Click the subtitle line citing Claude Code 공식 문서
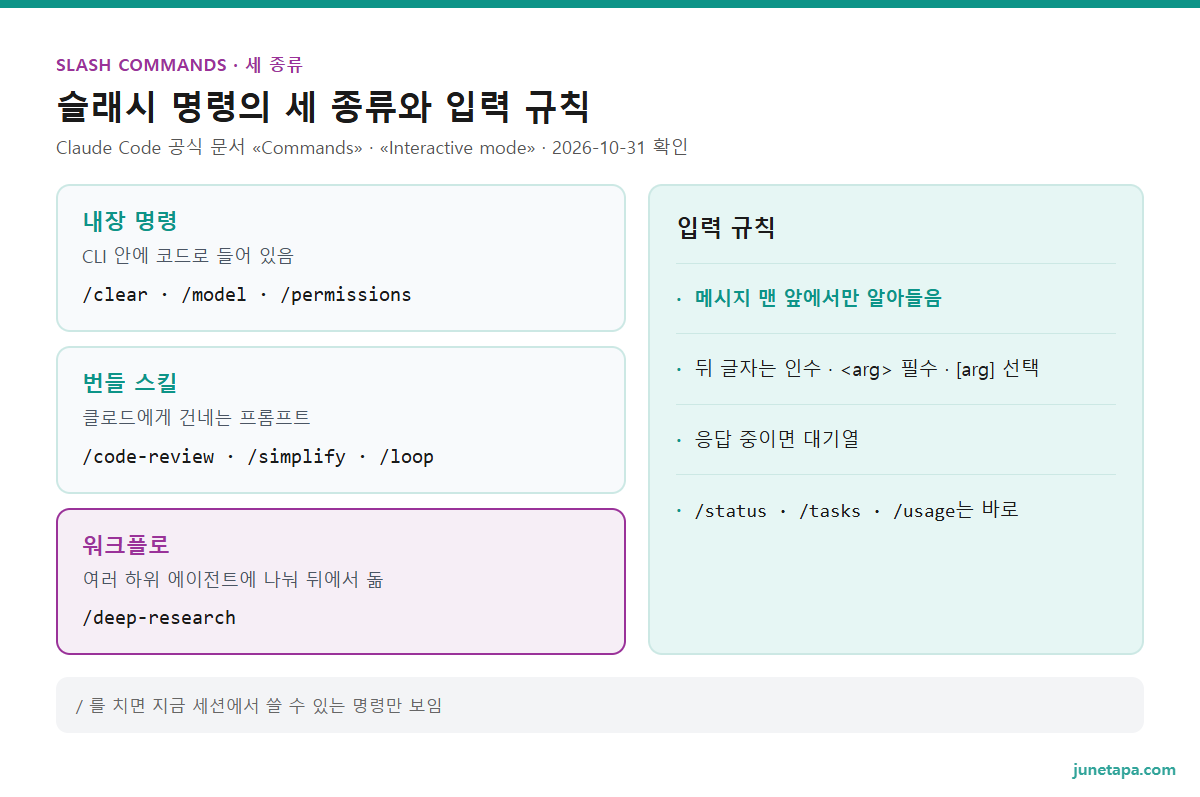 pyautogui.click(x=372, y=148)
